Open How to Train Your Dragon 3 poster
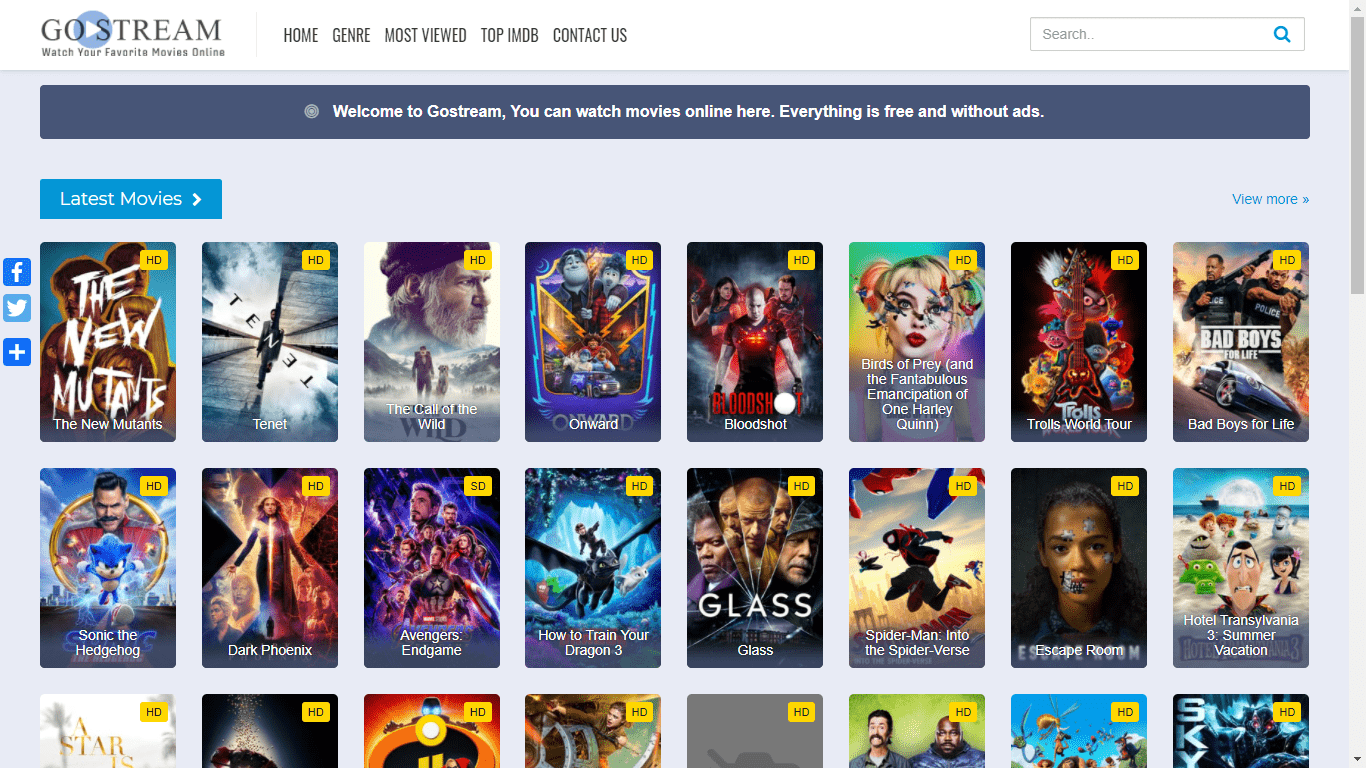The height and width of the screenshot is (768, 1366). click(593, 568)
